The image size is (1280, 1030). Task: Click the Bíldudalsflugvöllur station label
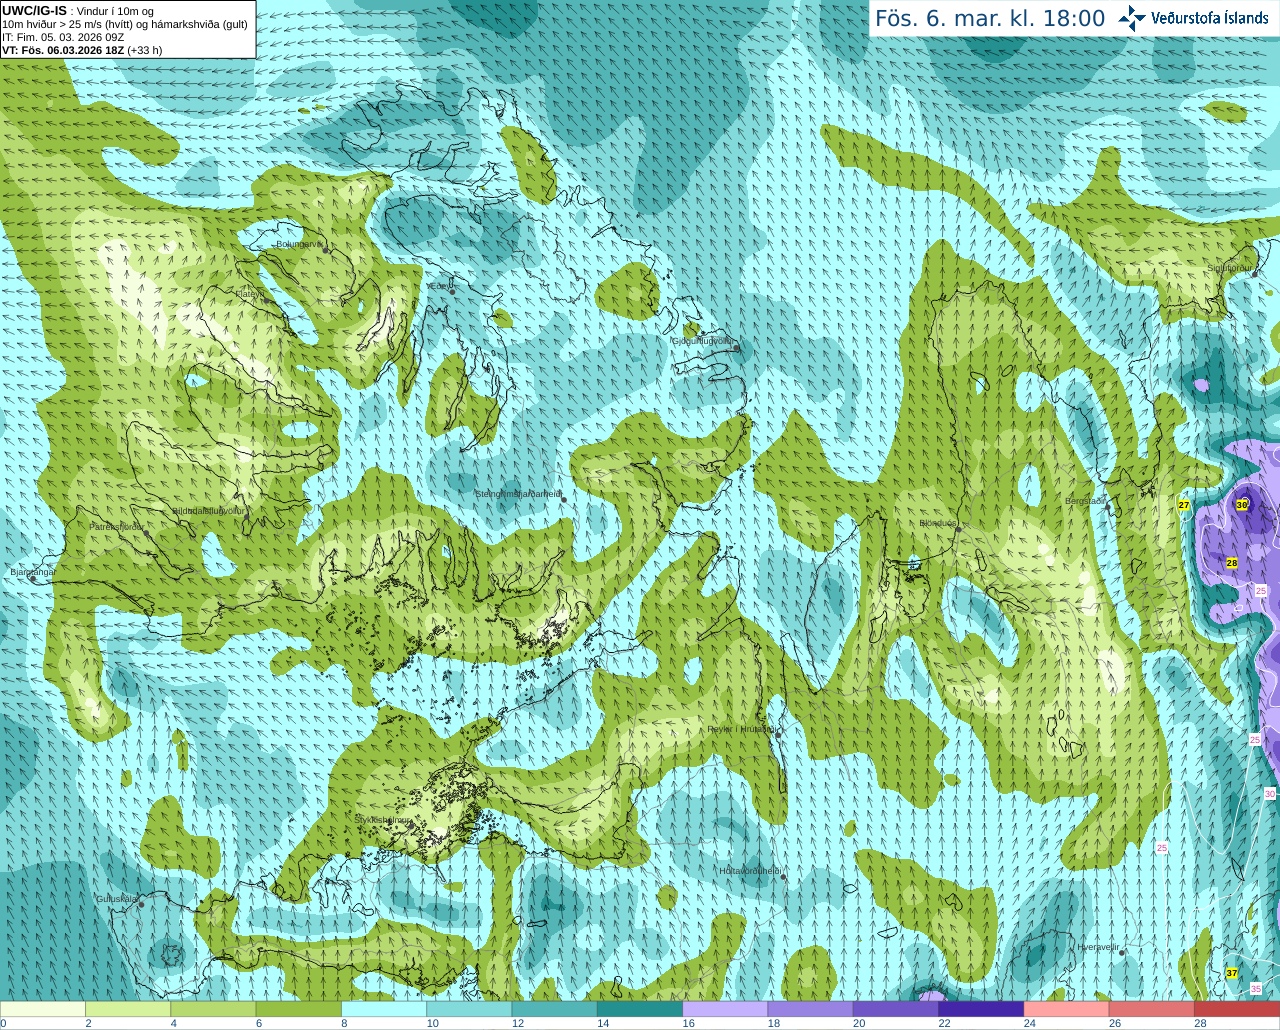tap(208, 510)
